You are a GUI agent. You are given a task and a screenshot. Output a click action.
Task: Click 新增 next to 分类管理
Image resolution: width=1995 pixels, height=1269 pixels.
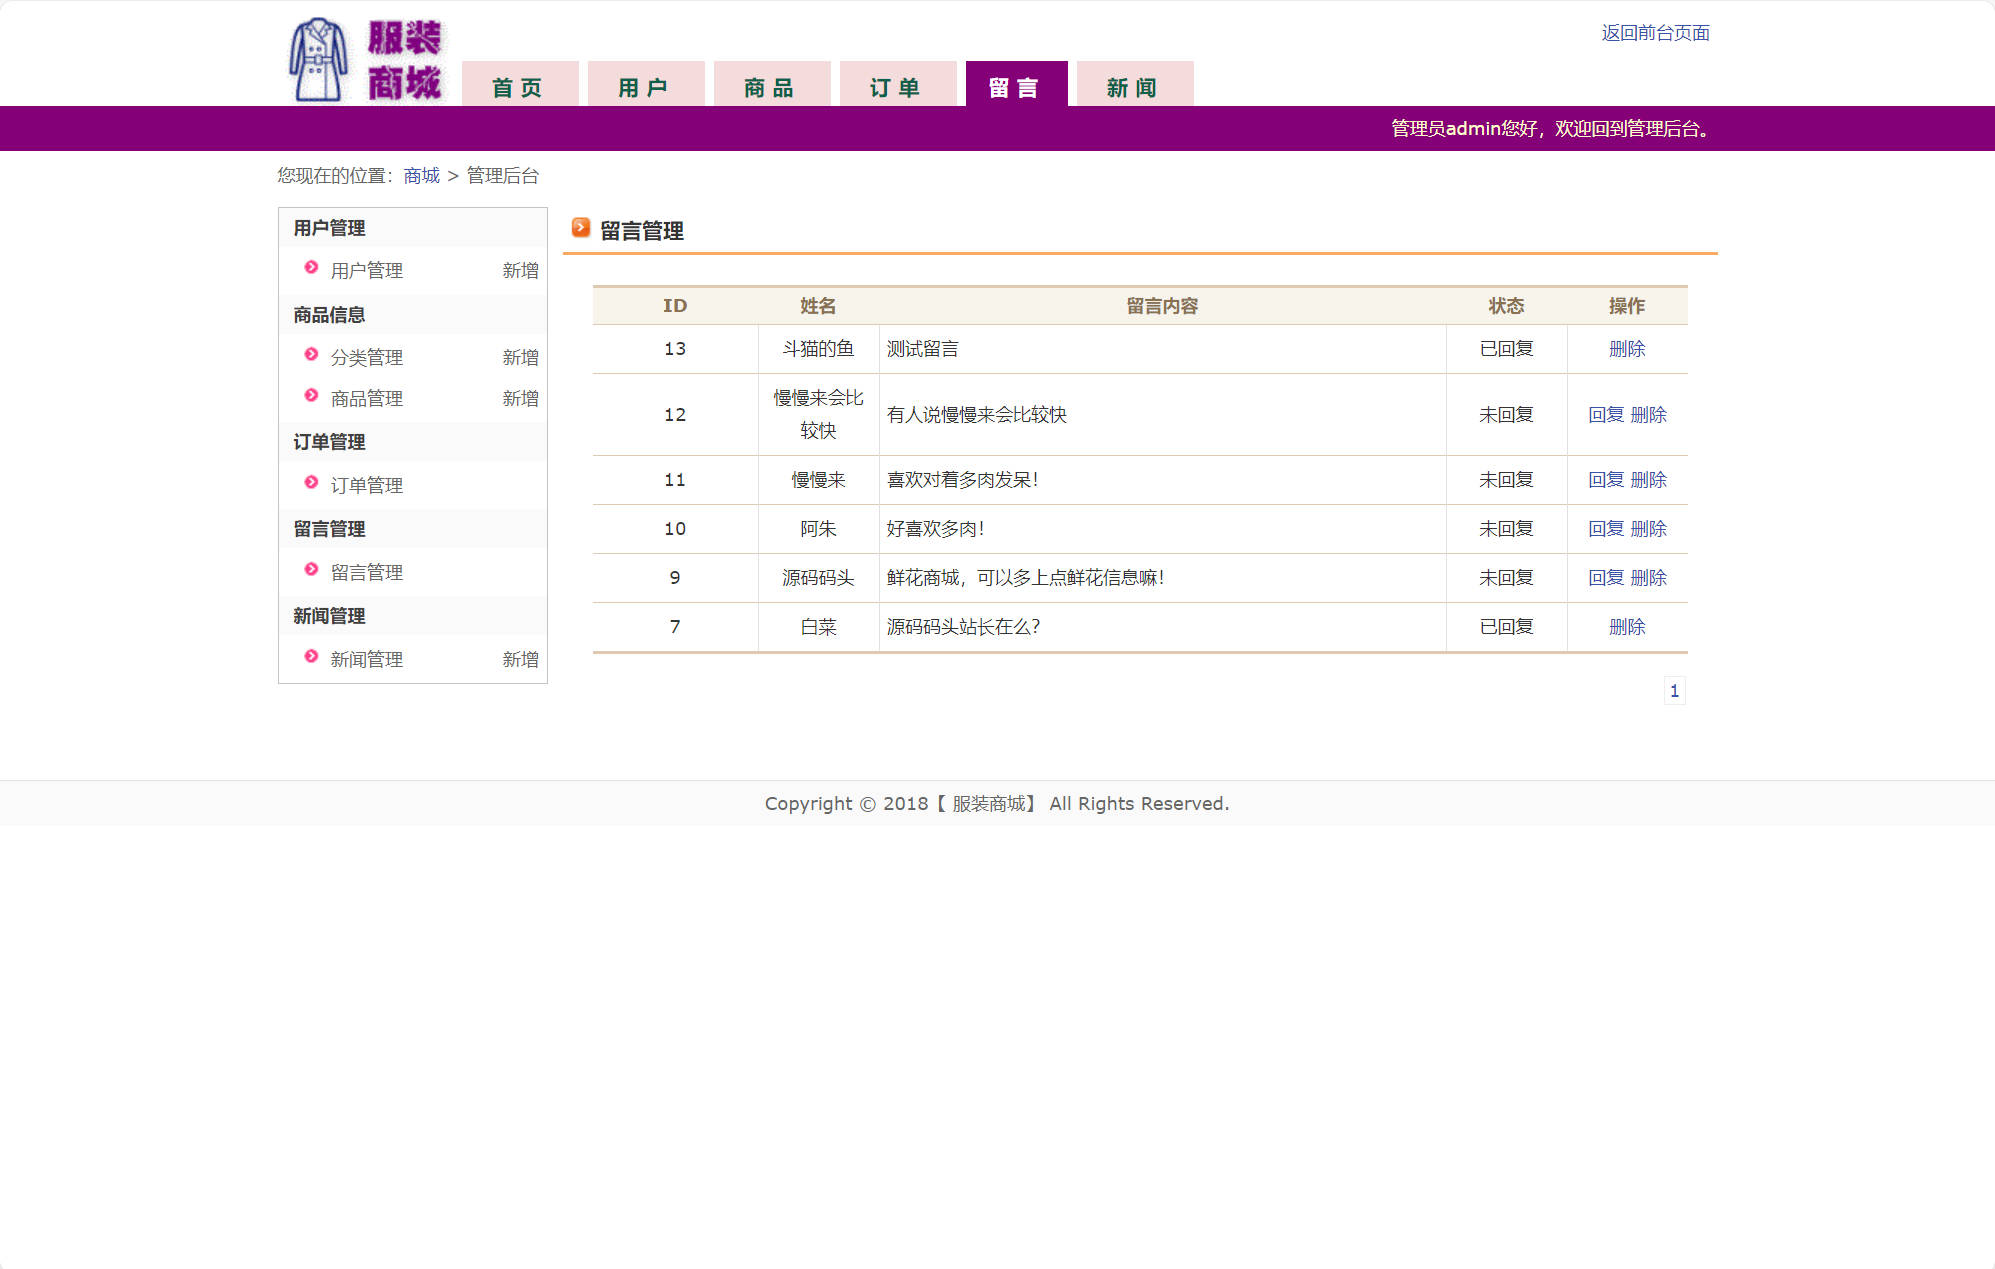click(520, 357)
